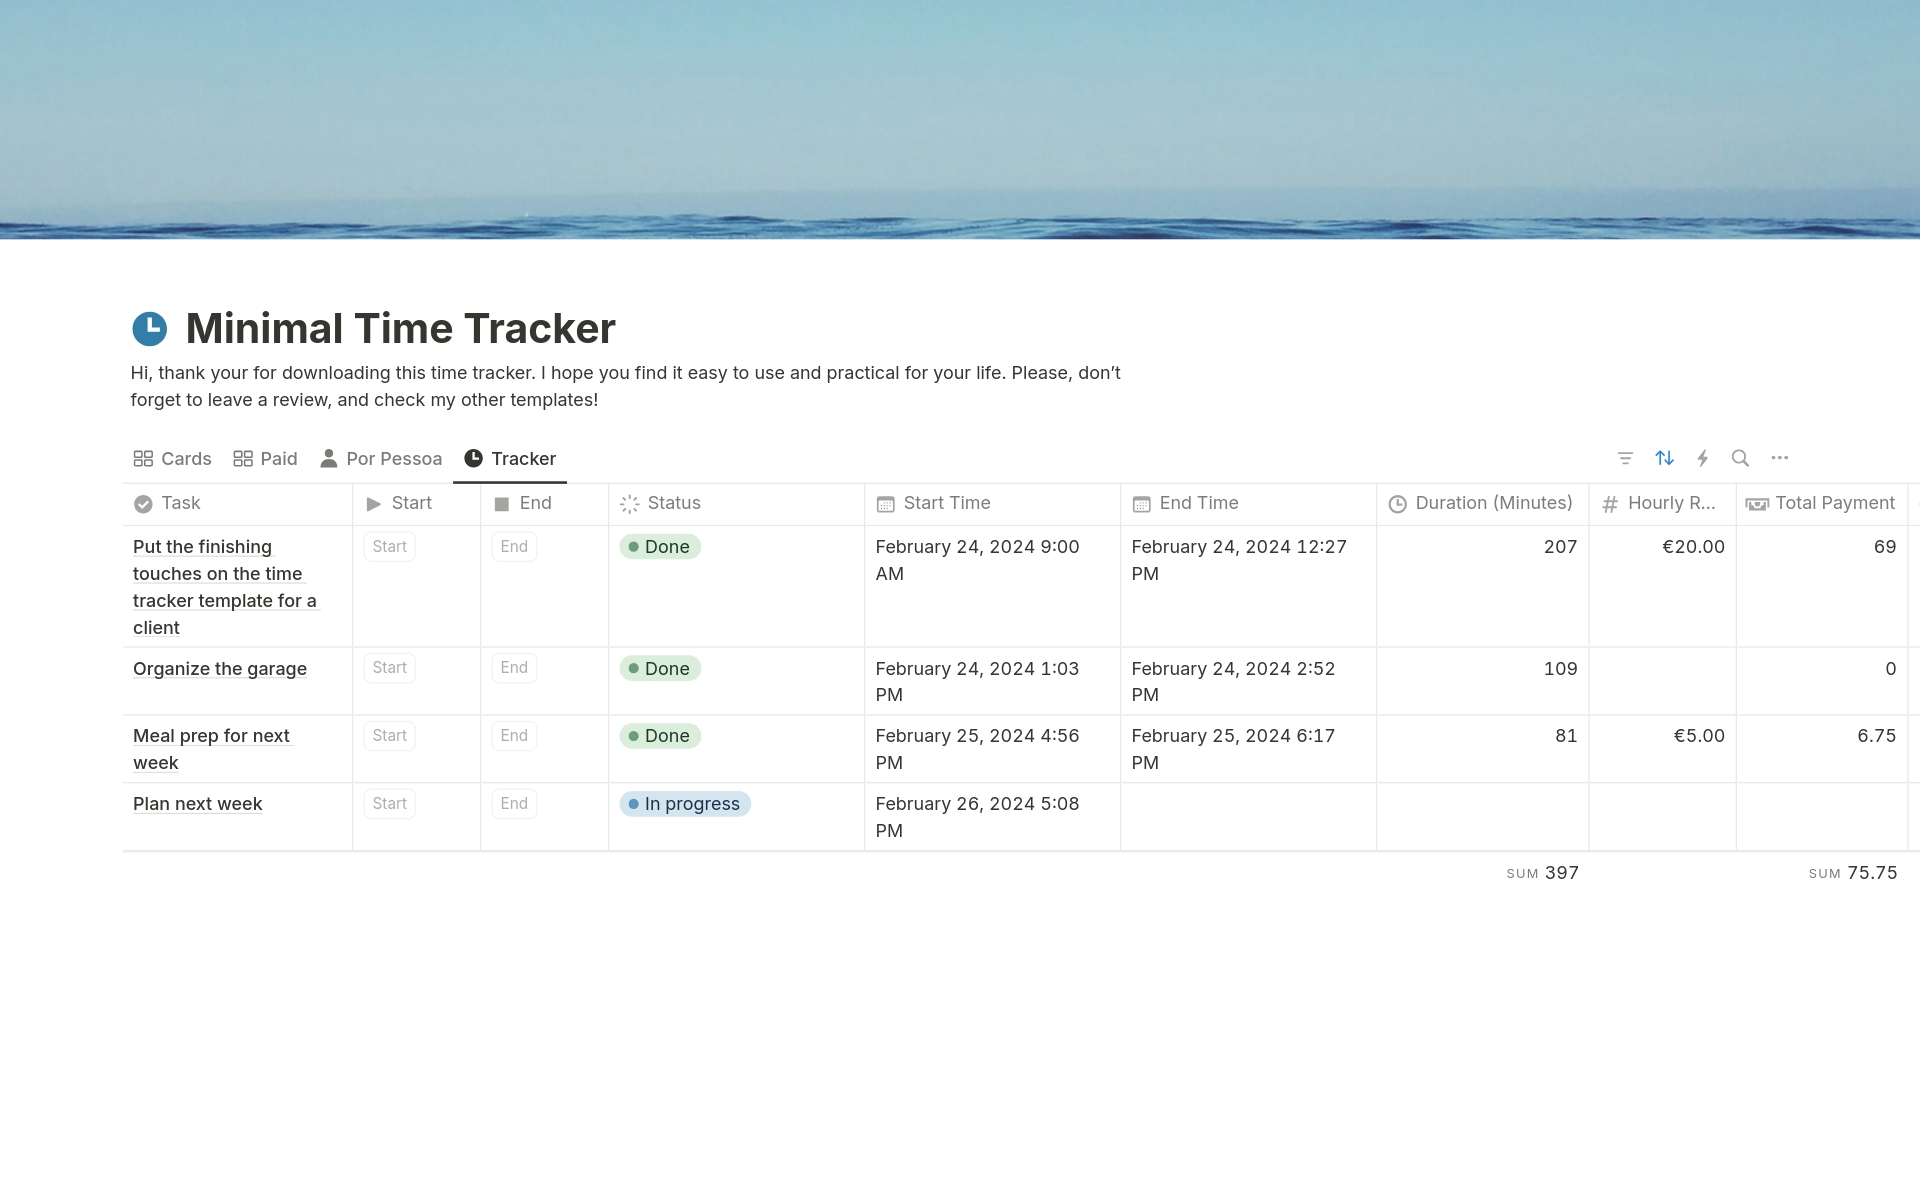Start the timer for Plan next week
Screen dimensions: 1920x1199
point(389,803)
